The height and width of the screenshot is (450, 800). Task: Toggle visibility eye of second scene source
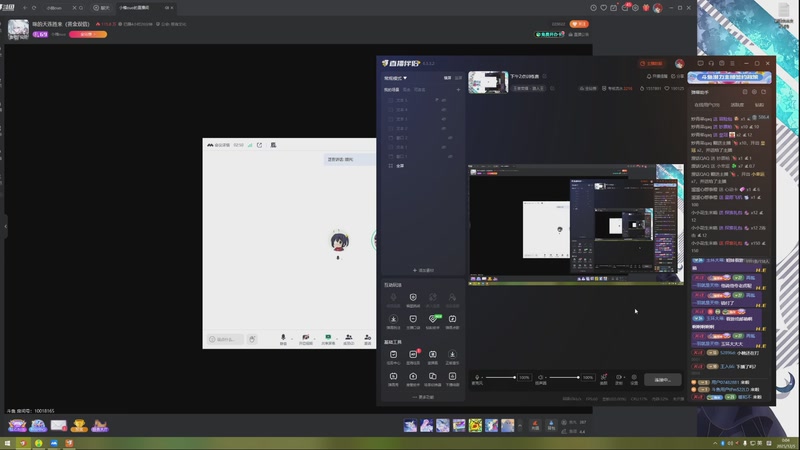[444, 110]
